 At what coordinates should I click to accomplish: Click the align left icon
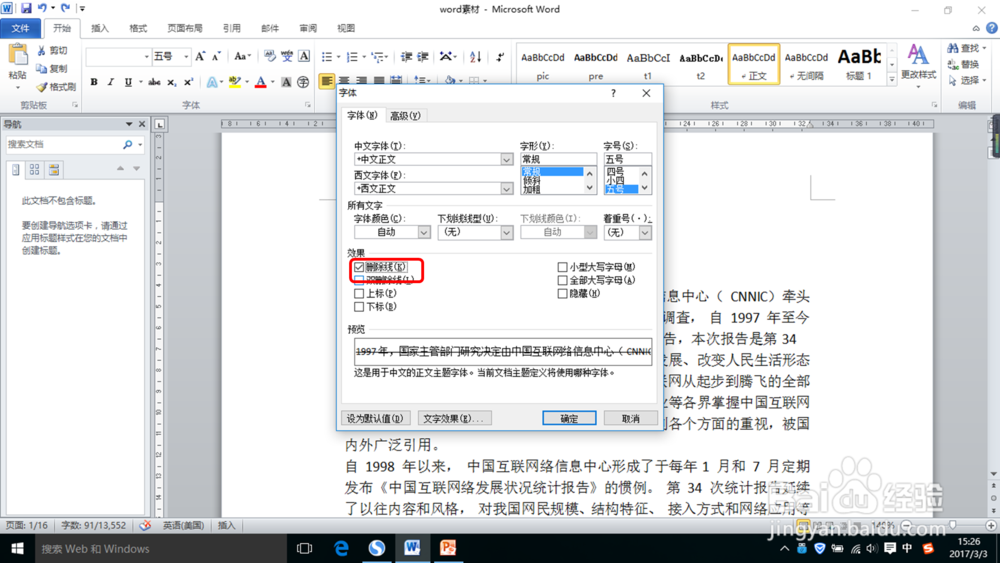click(327, 81)
